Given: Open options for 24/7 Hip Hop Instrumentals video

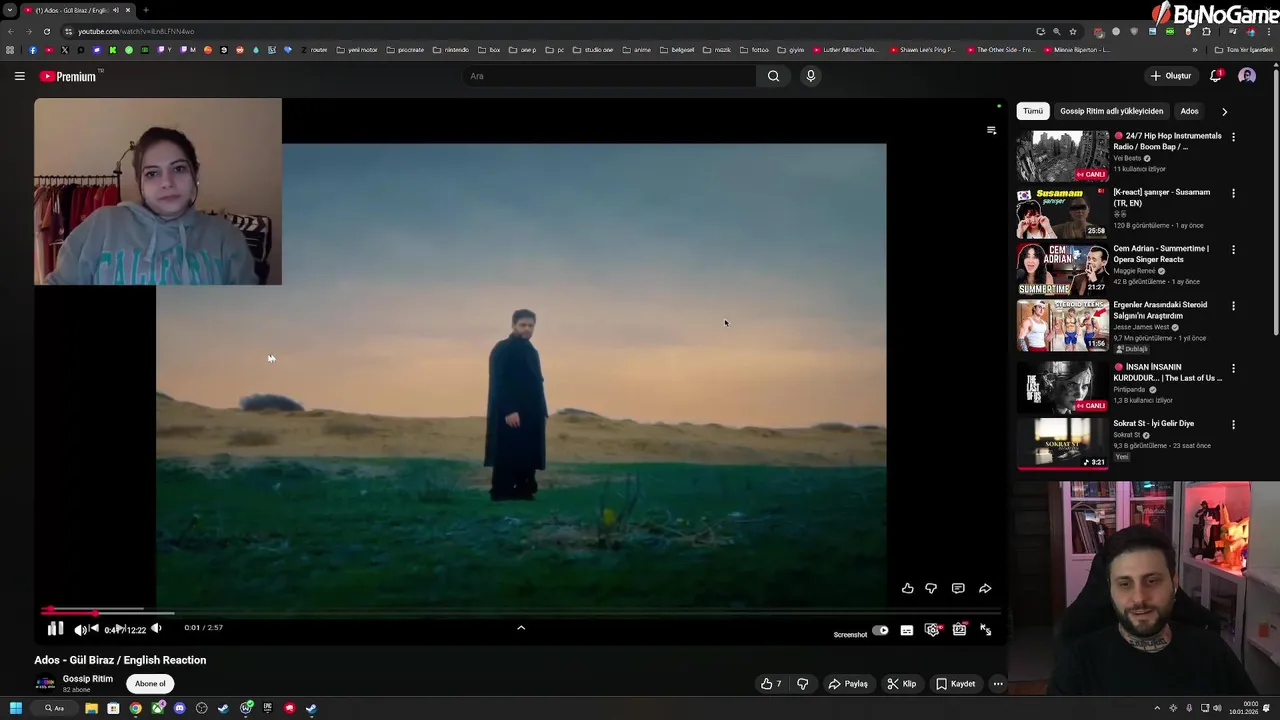Looking at the screenshot, I should [x=1233, y=137].
